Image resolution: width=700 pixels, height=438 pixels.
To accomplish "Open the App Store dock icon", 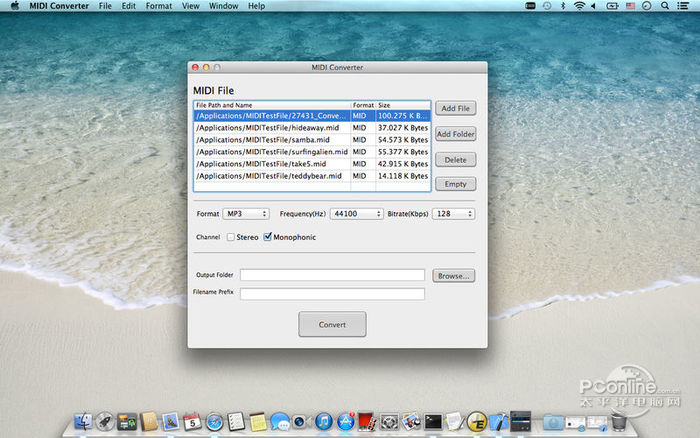I will click(x=346, y=421).
